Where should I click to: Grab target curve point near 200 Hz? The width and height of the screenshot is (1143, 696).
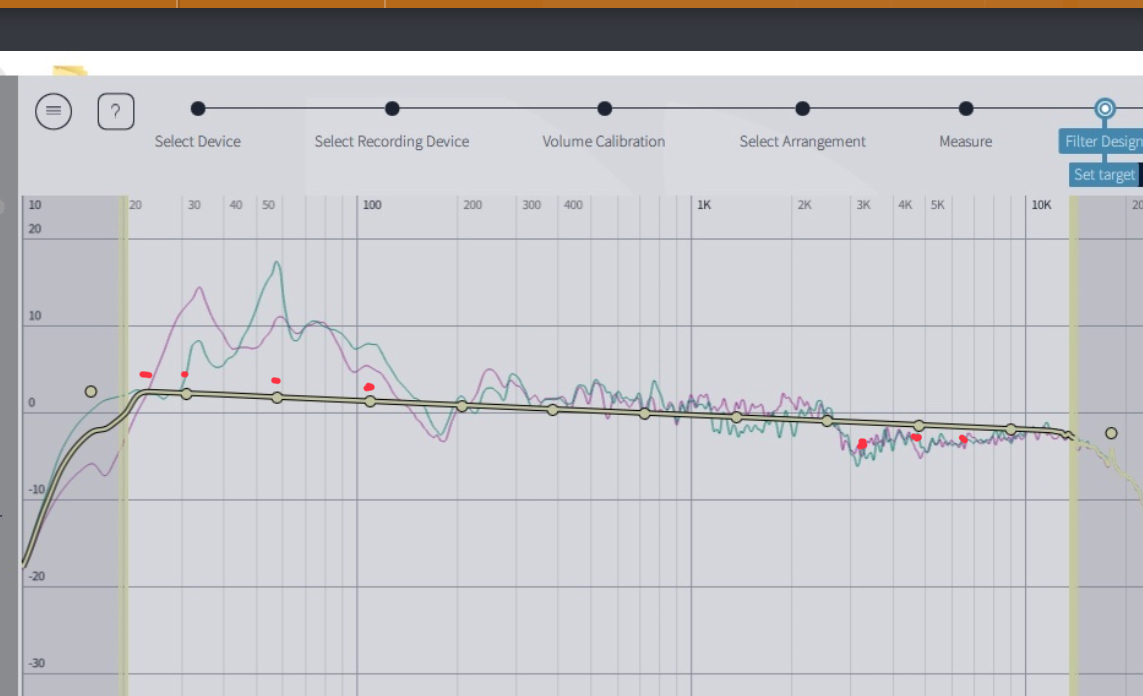point(461,406)
